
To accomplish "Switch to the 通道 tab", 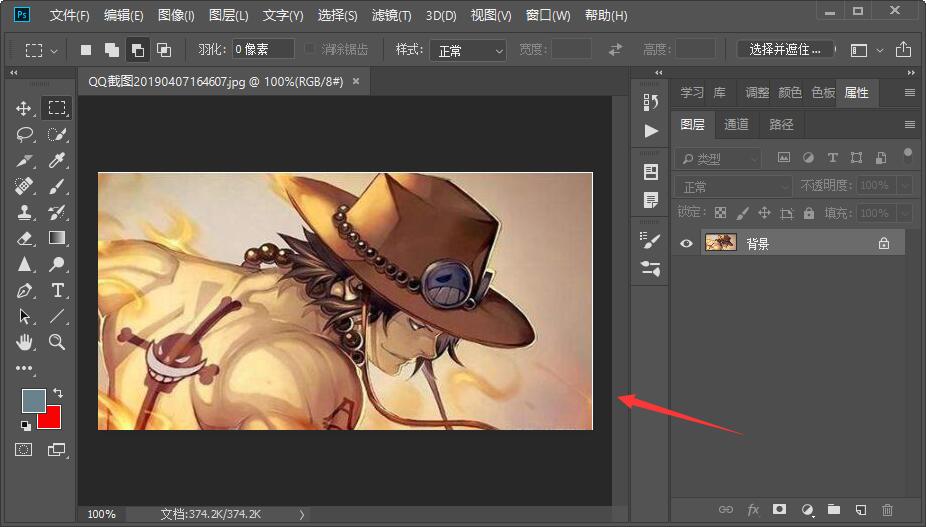I will pyautogui.click(x=736, y=124).
